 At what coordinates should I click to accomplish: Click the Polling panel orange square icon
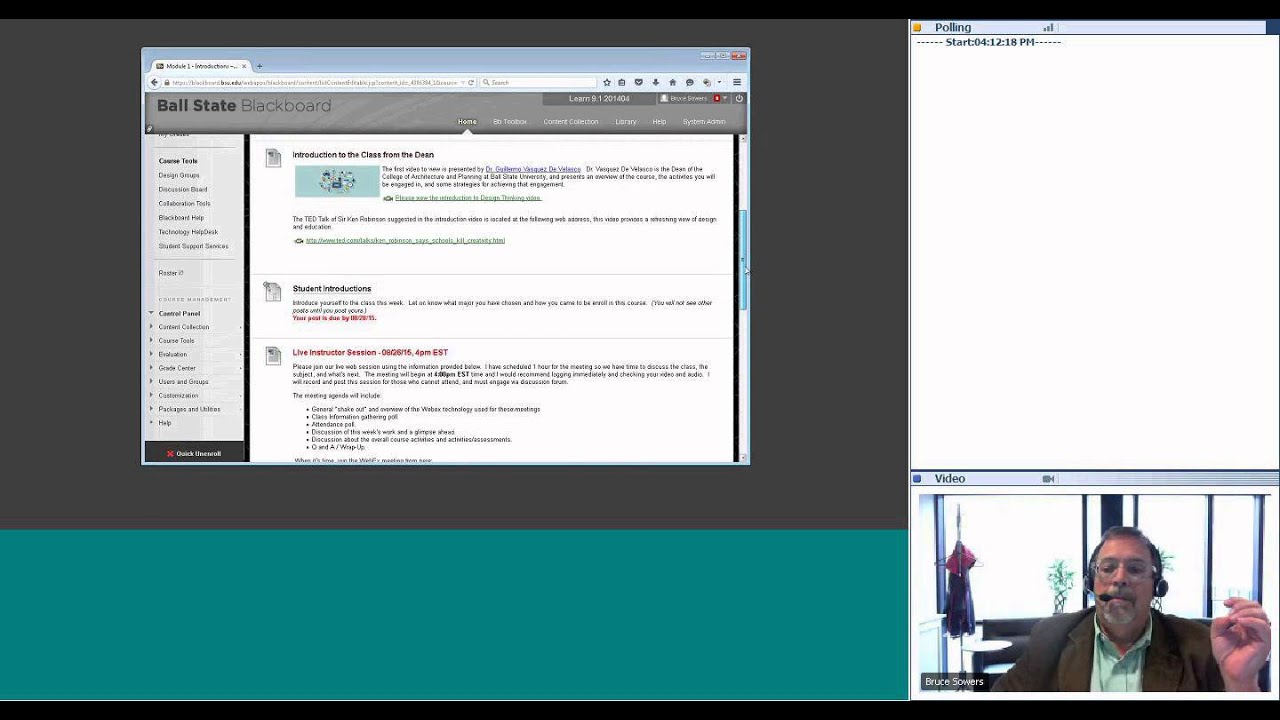(x=917, y=27)
